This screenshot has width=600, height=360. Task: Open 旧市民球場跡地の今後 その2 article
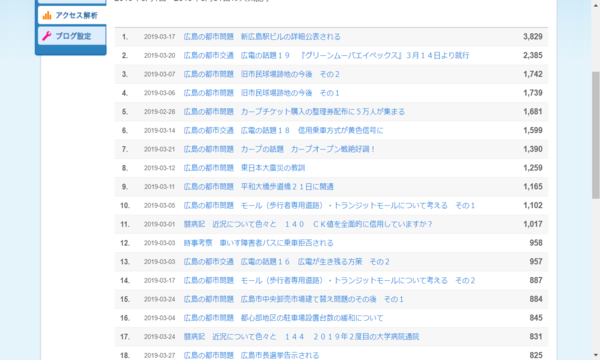tap(261, 74)
